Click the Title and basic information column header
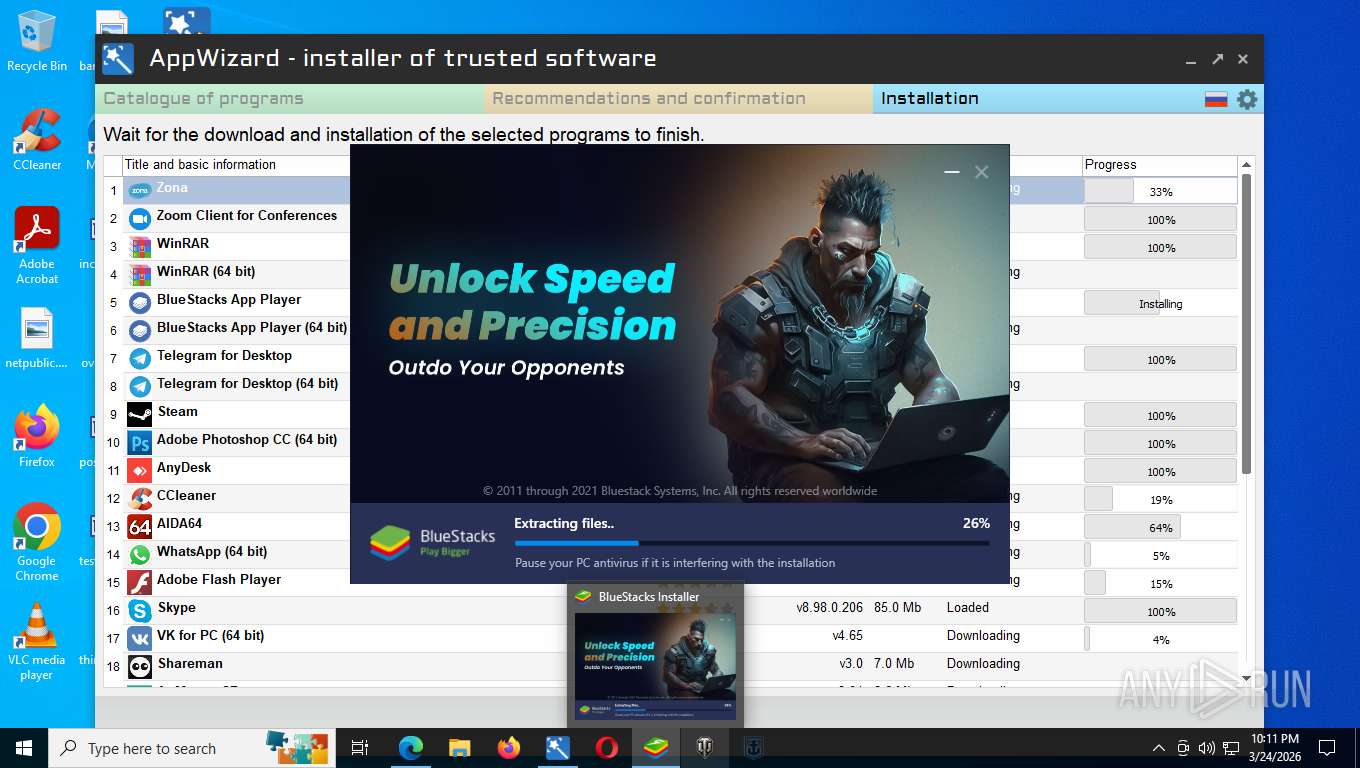The height and width of the screenshot is (768, 1360). coord(200,165)
